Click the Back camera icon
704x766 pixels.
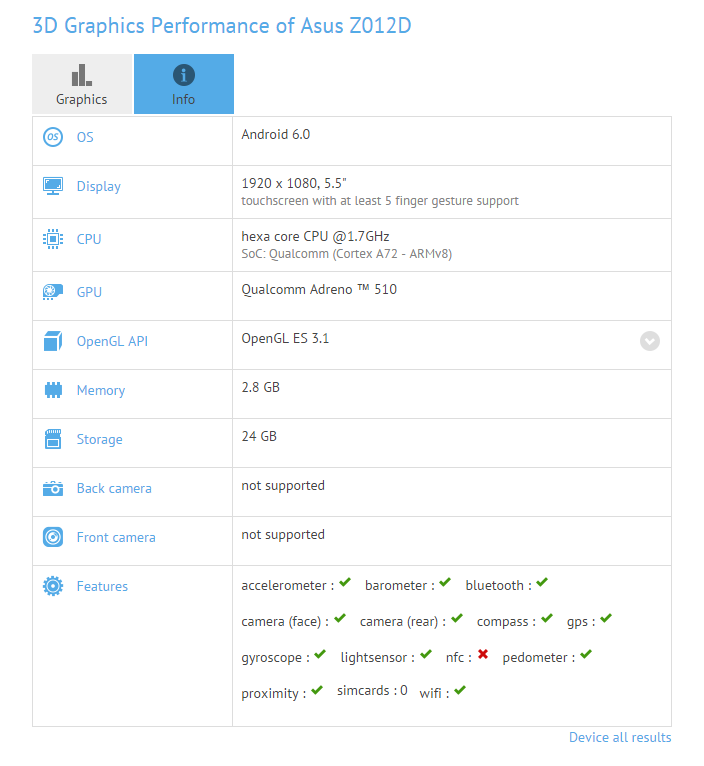click(53, 488)
